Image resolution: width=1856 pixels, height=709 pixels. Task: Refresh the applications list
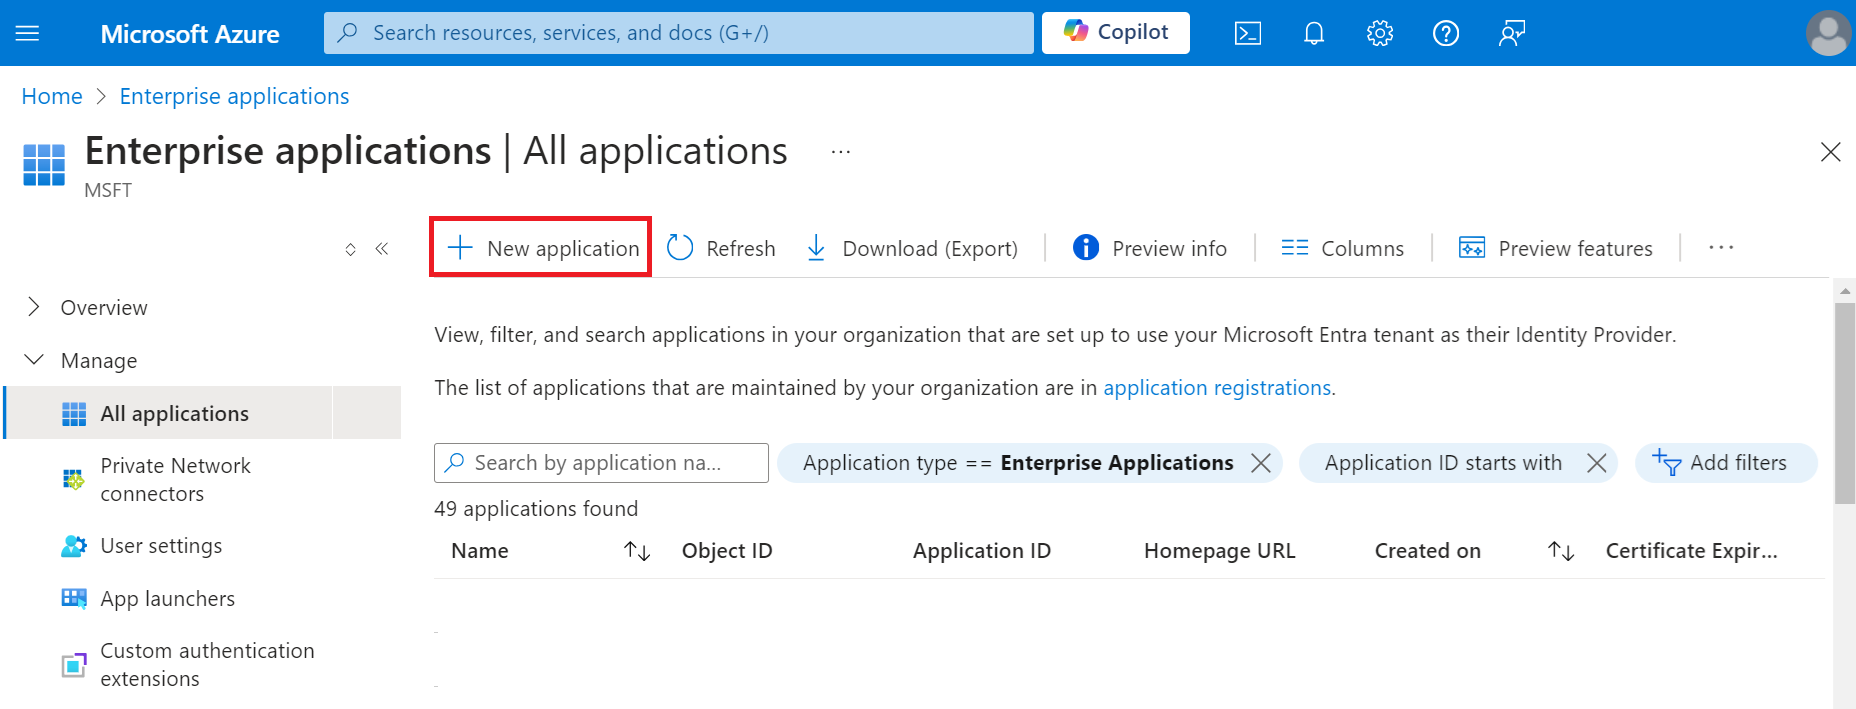[721, 248]
